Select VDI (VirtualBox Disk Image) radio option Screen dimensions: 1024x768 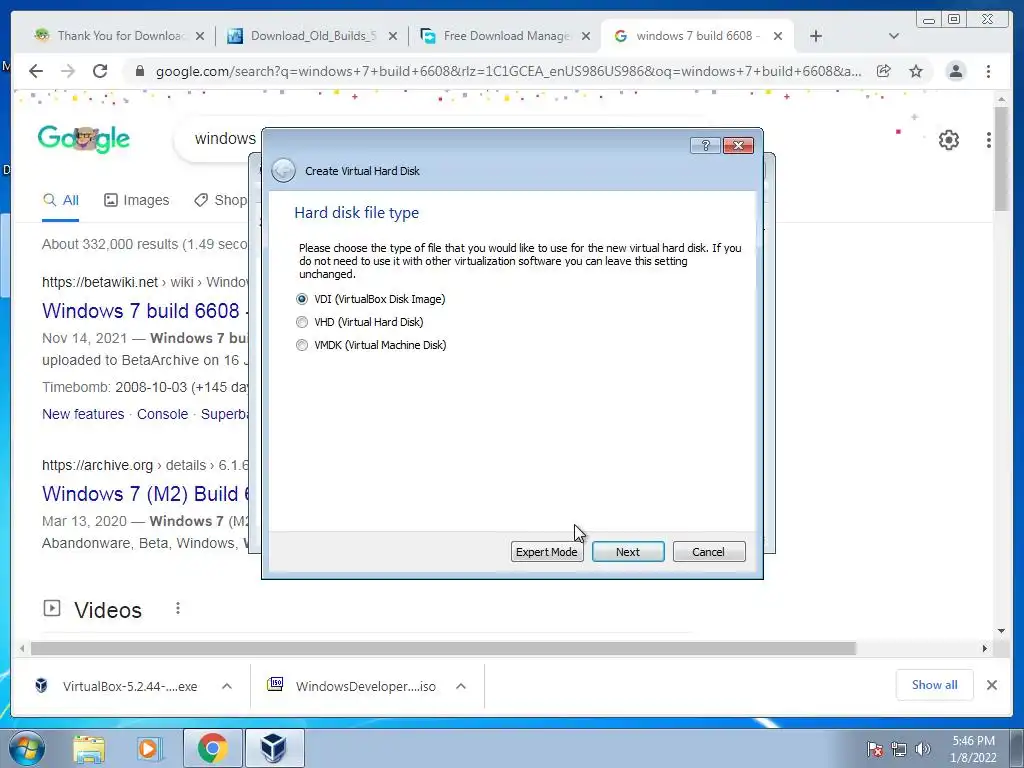(x=370, y=299)
